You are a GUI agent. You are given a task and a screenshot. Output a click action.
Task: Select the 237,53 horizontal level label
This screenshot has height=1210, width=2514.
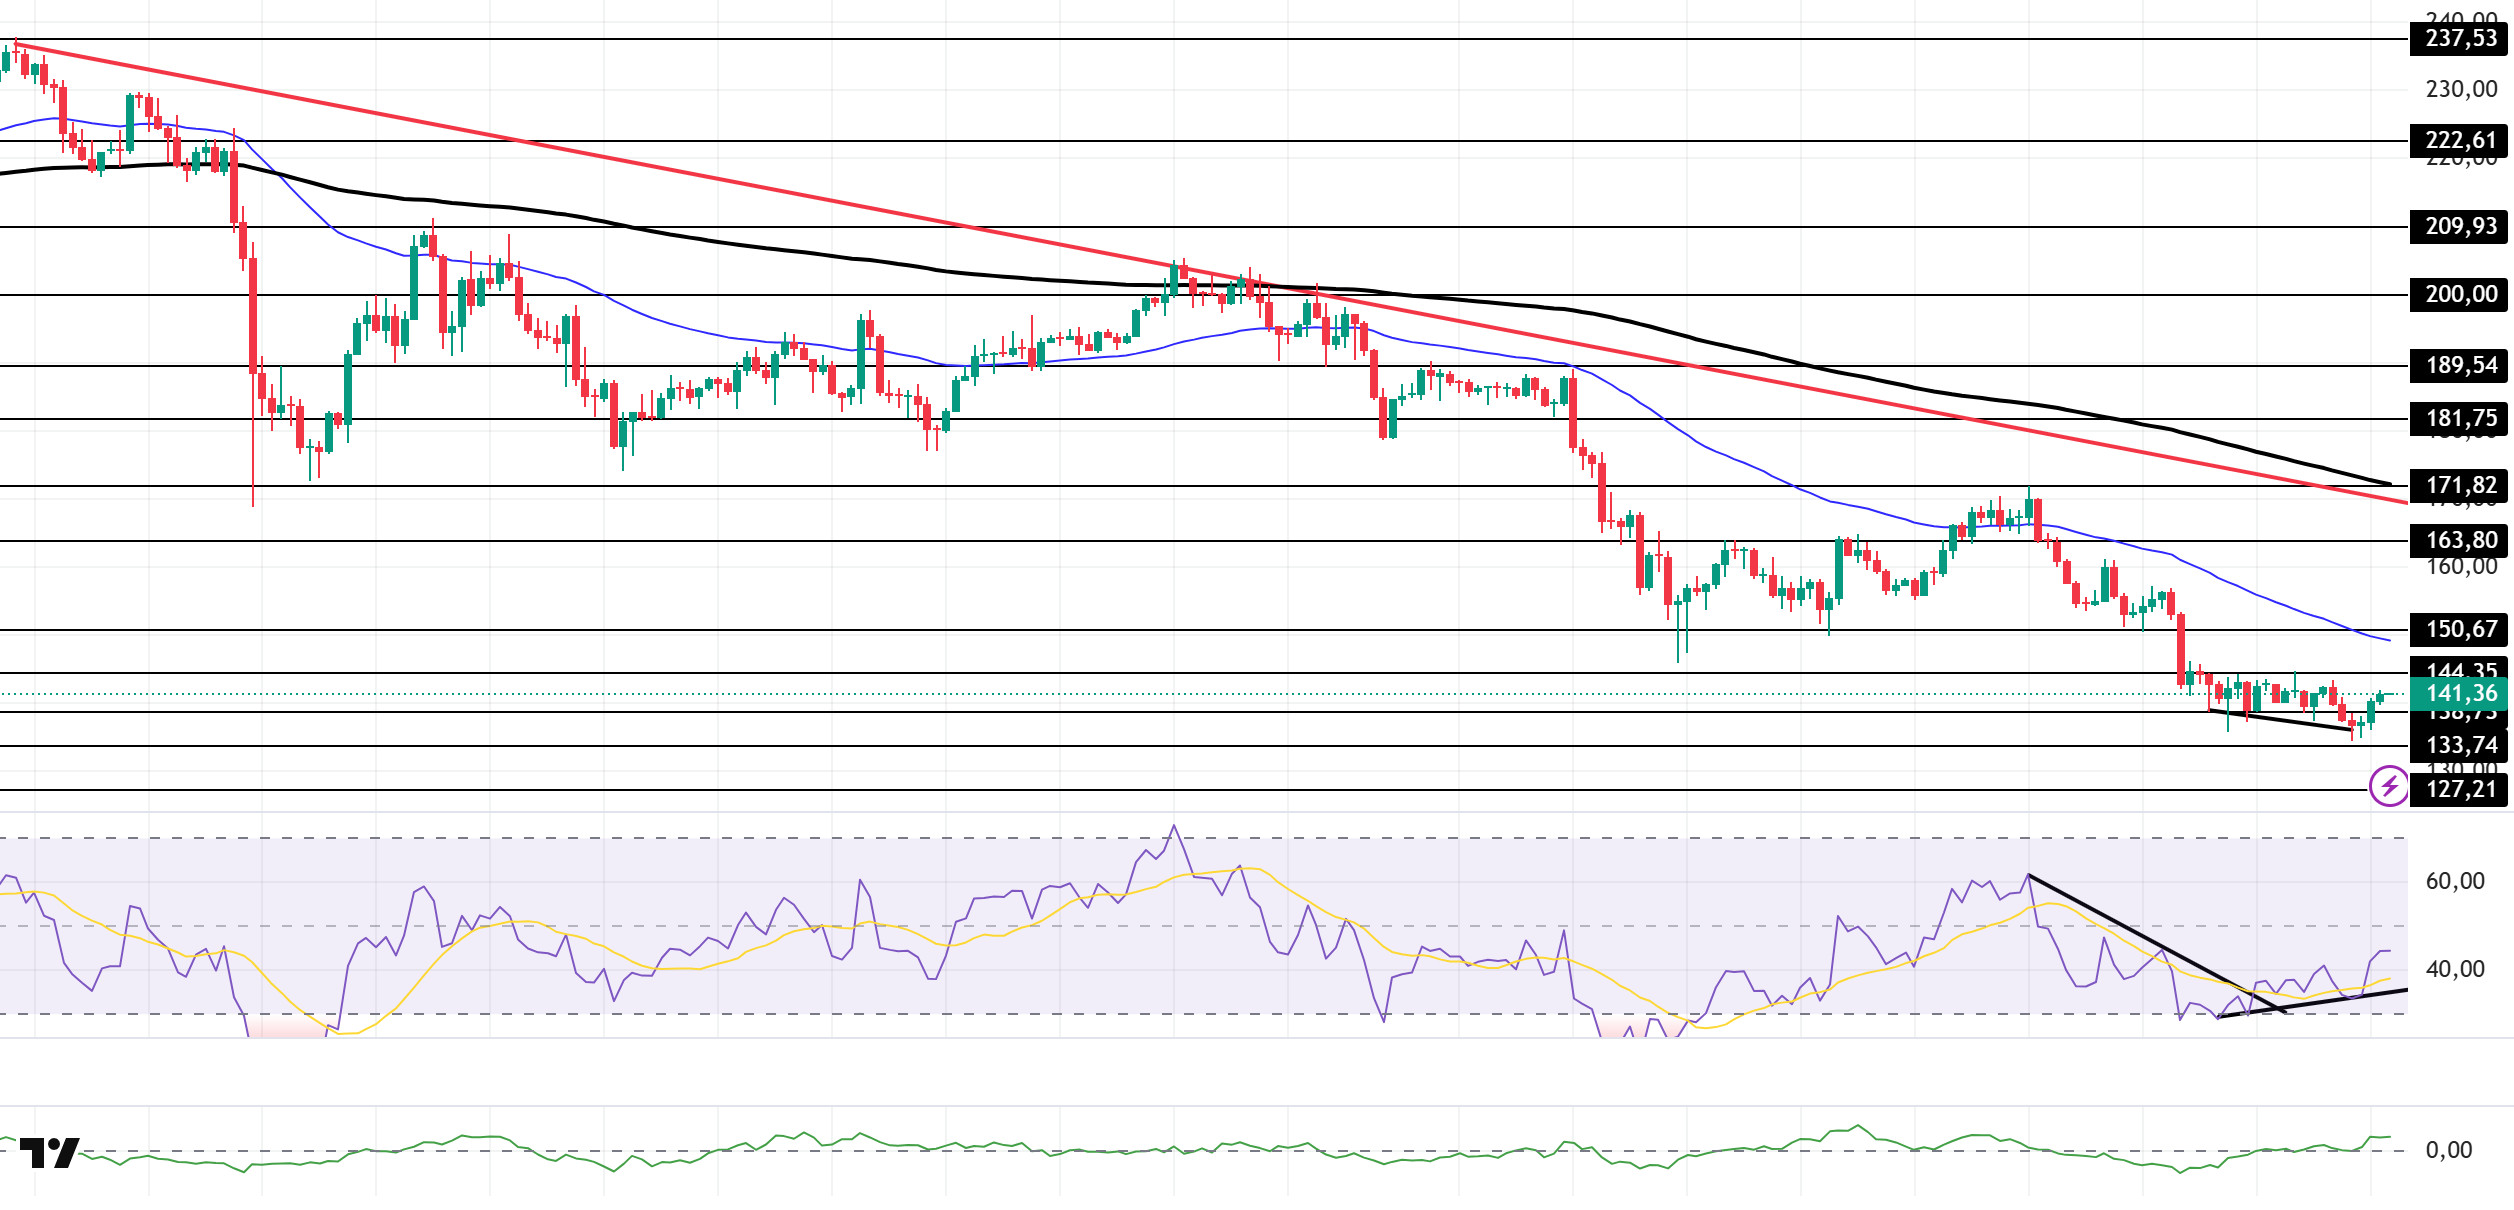[2459, 39]
